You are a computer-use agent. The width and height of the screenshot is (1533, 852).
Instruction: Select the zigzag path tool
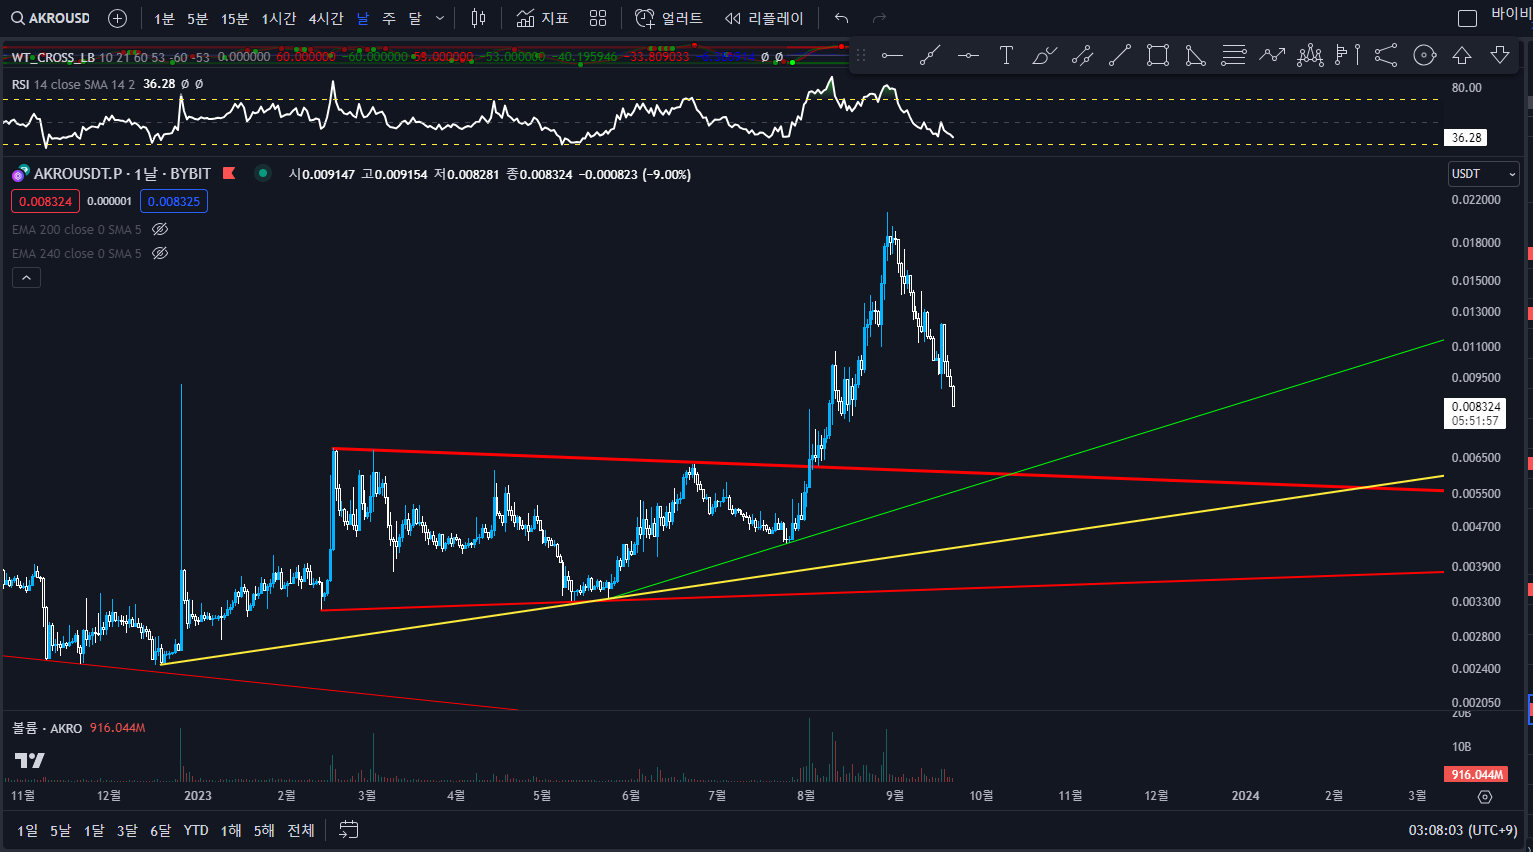[1272, 56]
